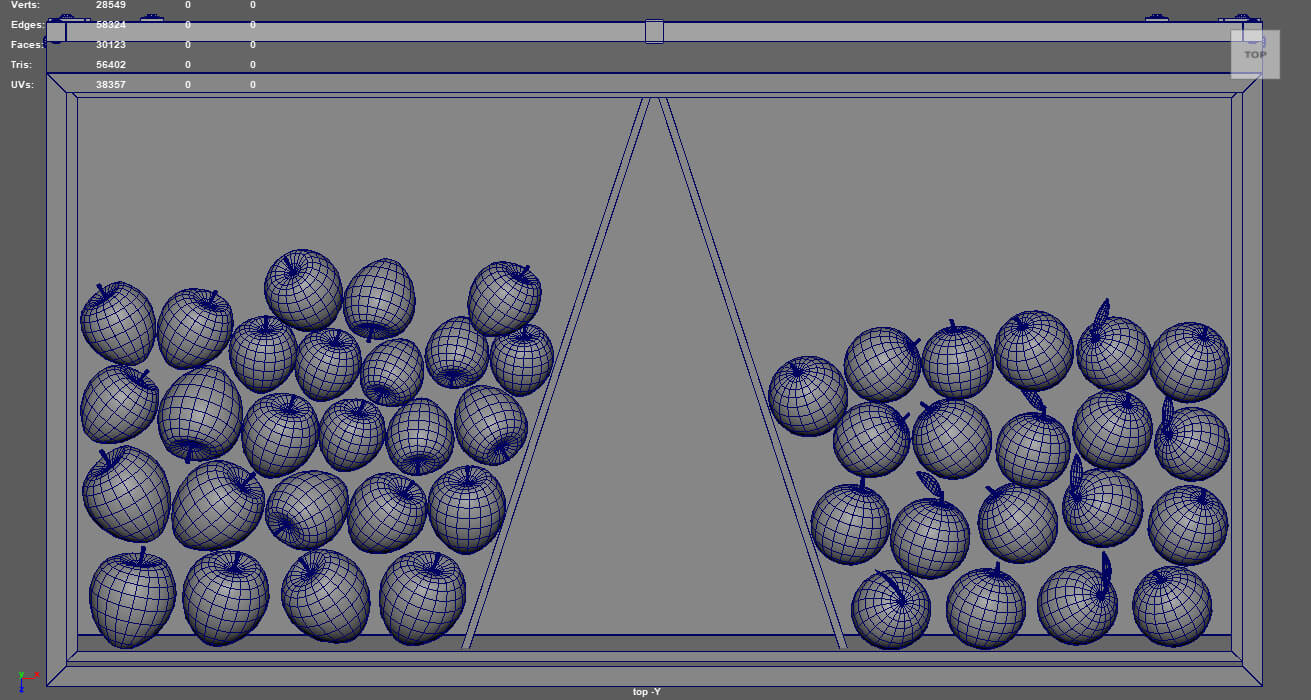Select the 'Verts:' heads-up display label
This screenshot has height=700, width=1311.
pos(25,5)
